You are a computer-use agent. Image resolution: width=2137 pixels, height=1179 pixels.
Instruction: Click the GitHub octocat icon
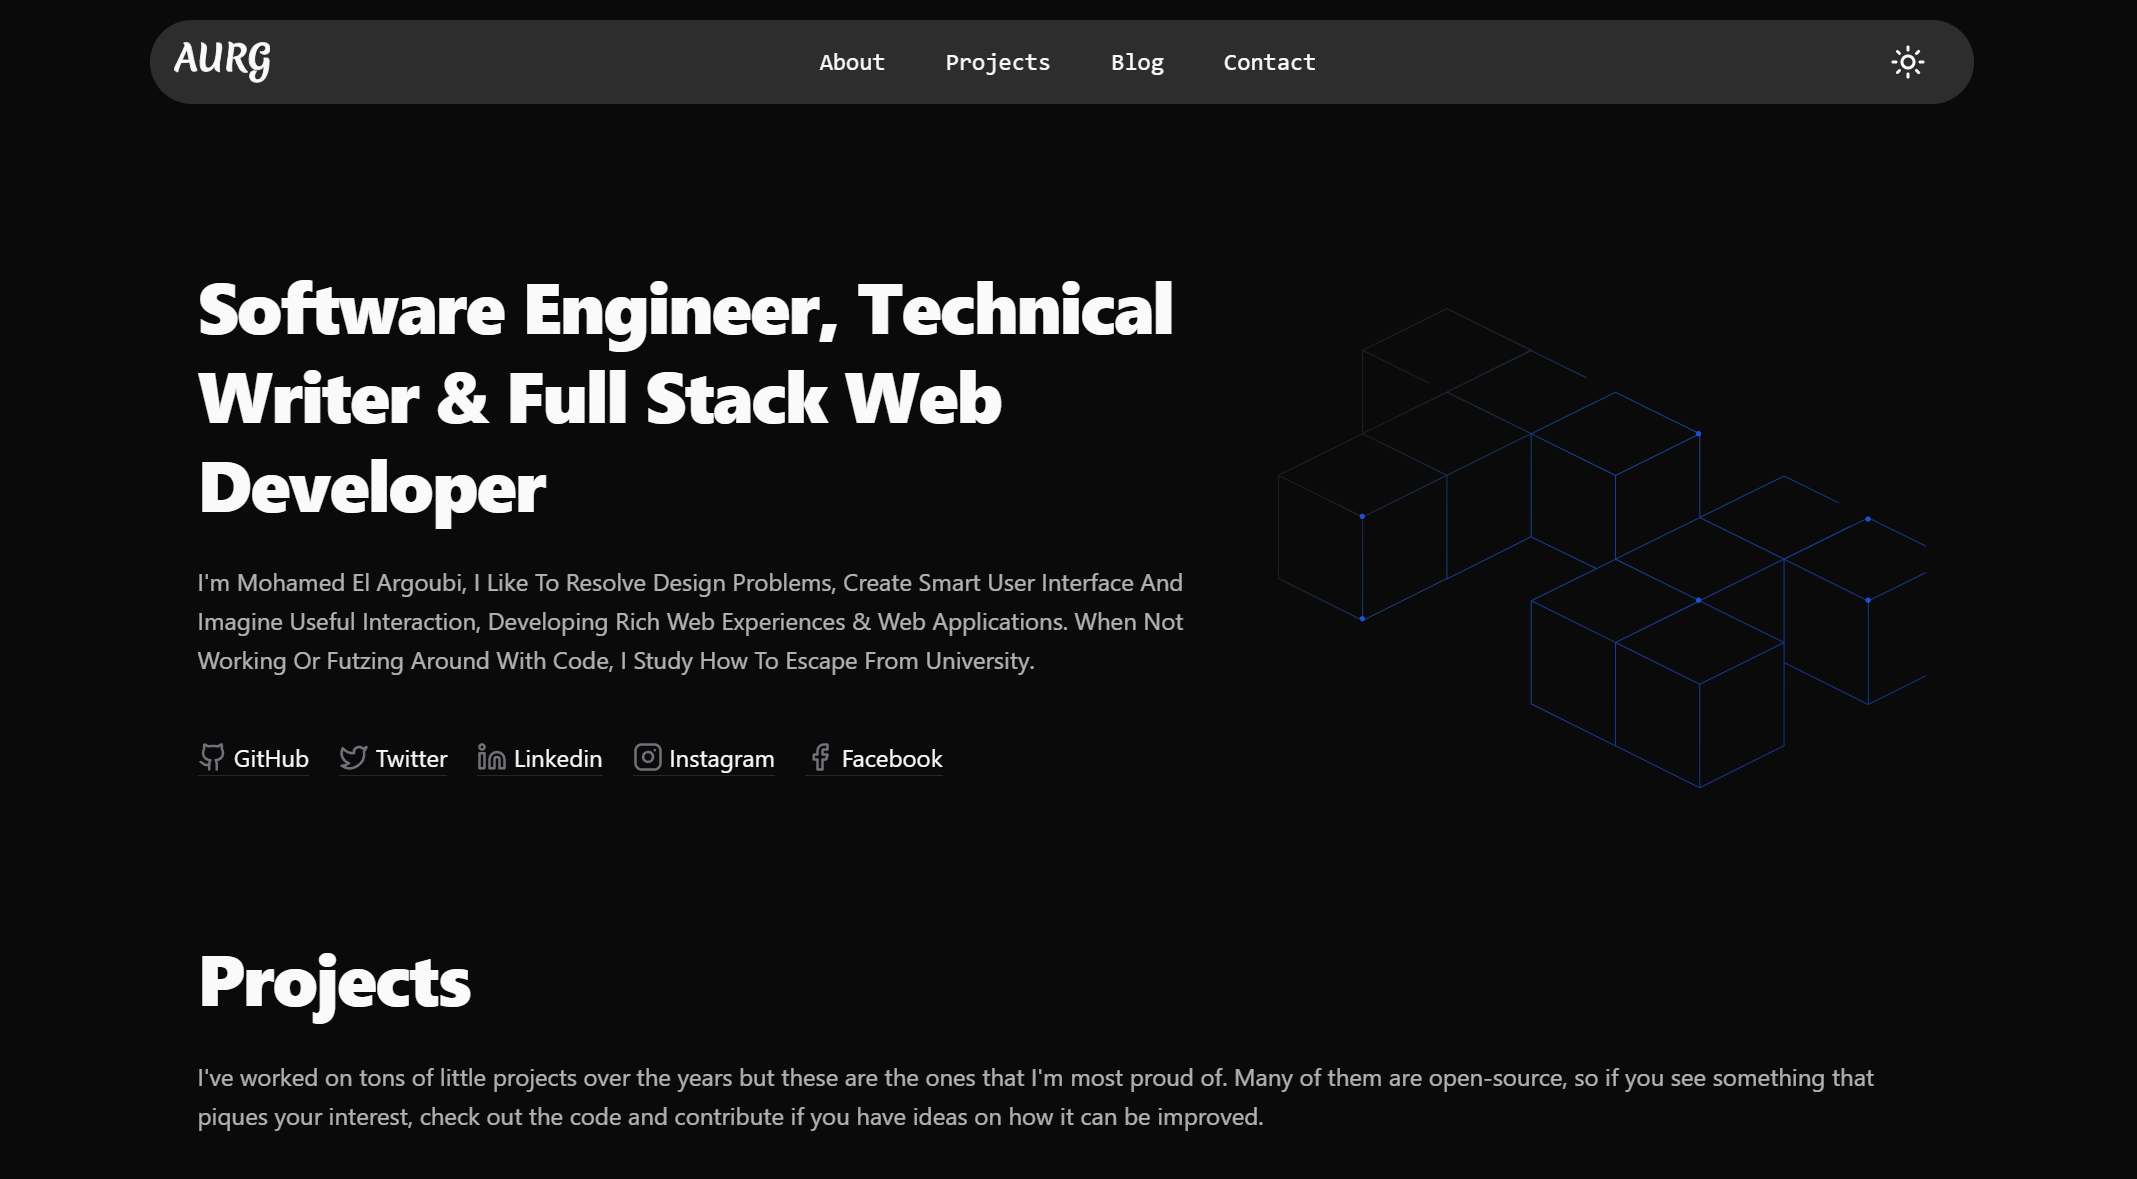pyautogui.click(x=211, y=757)
